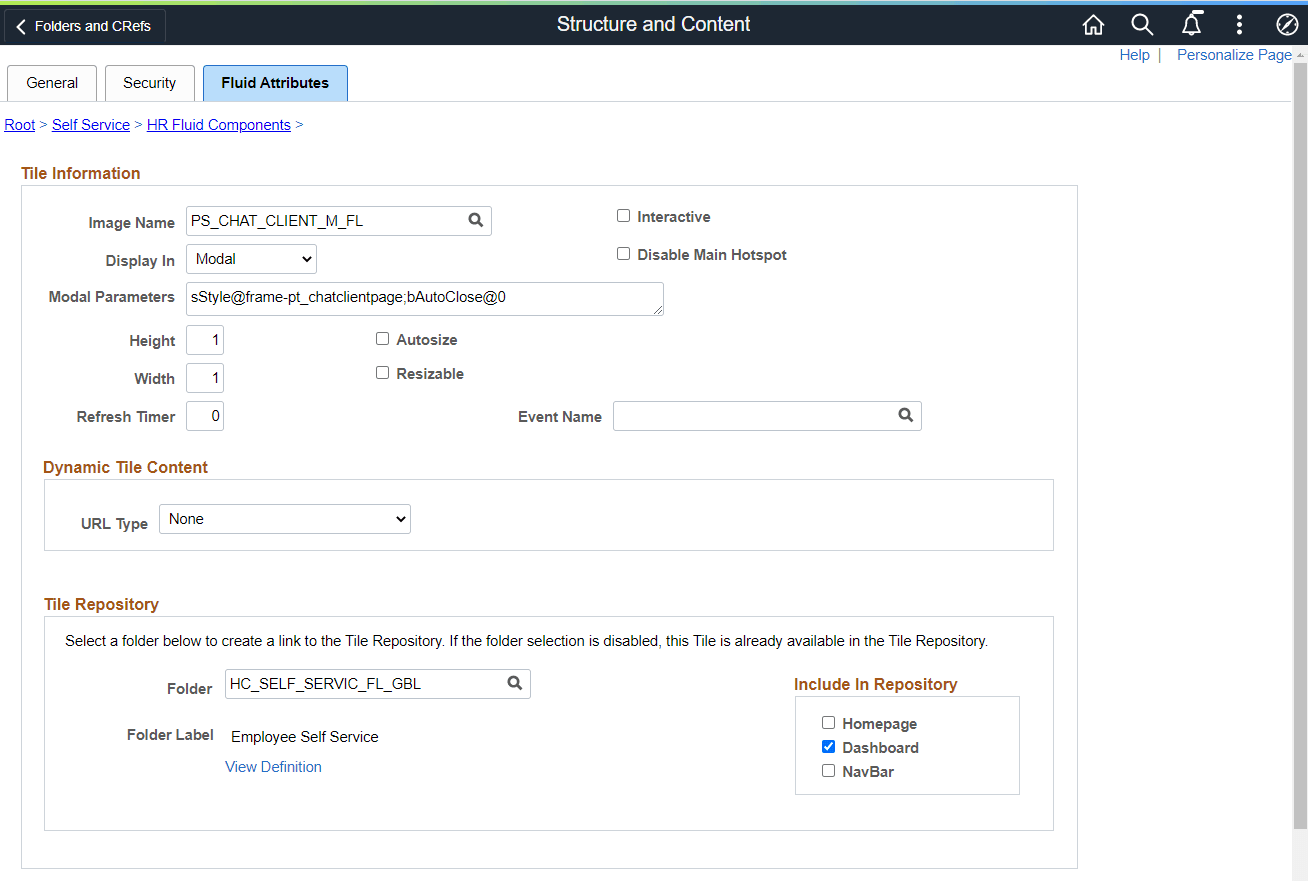Open the Image Name lookup magnifier

[475, 220]
